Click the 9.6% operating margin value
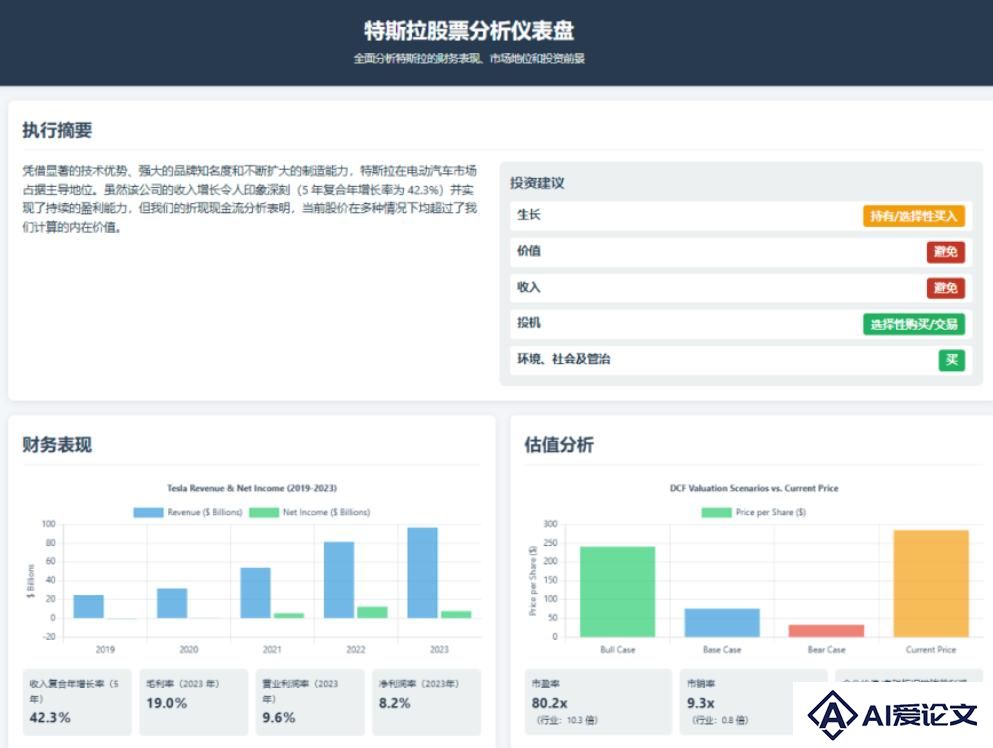Image resolution: width=993 pixels, height=748 pixels. click(x=279, y=718)
